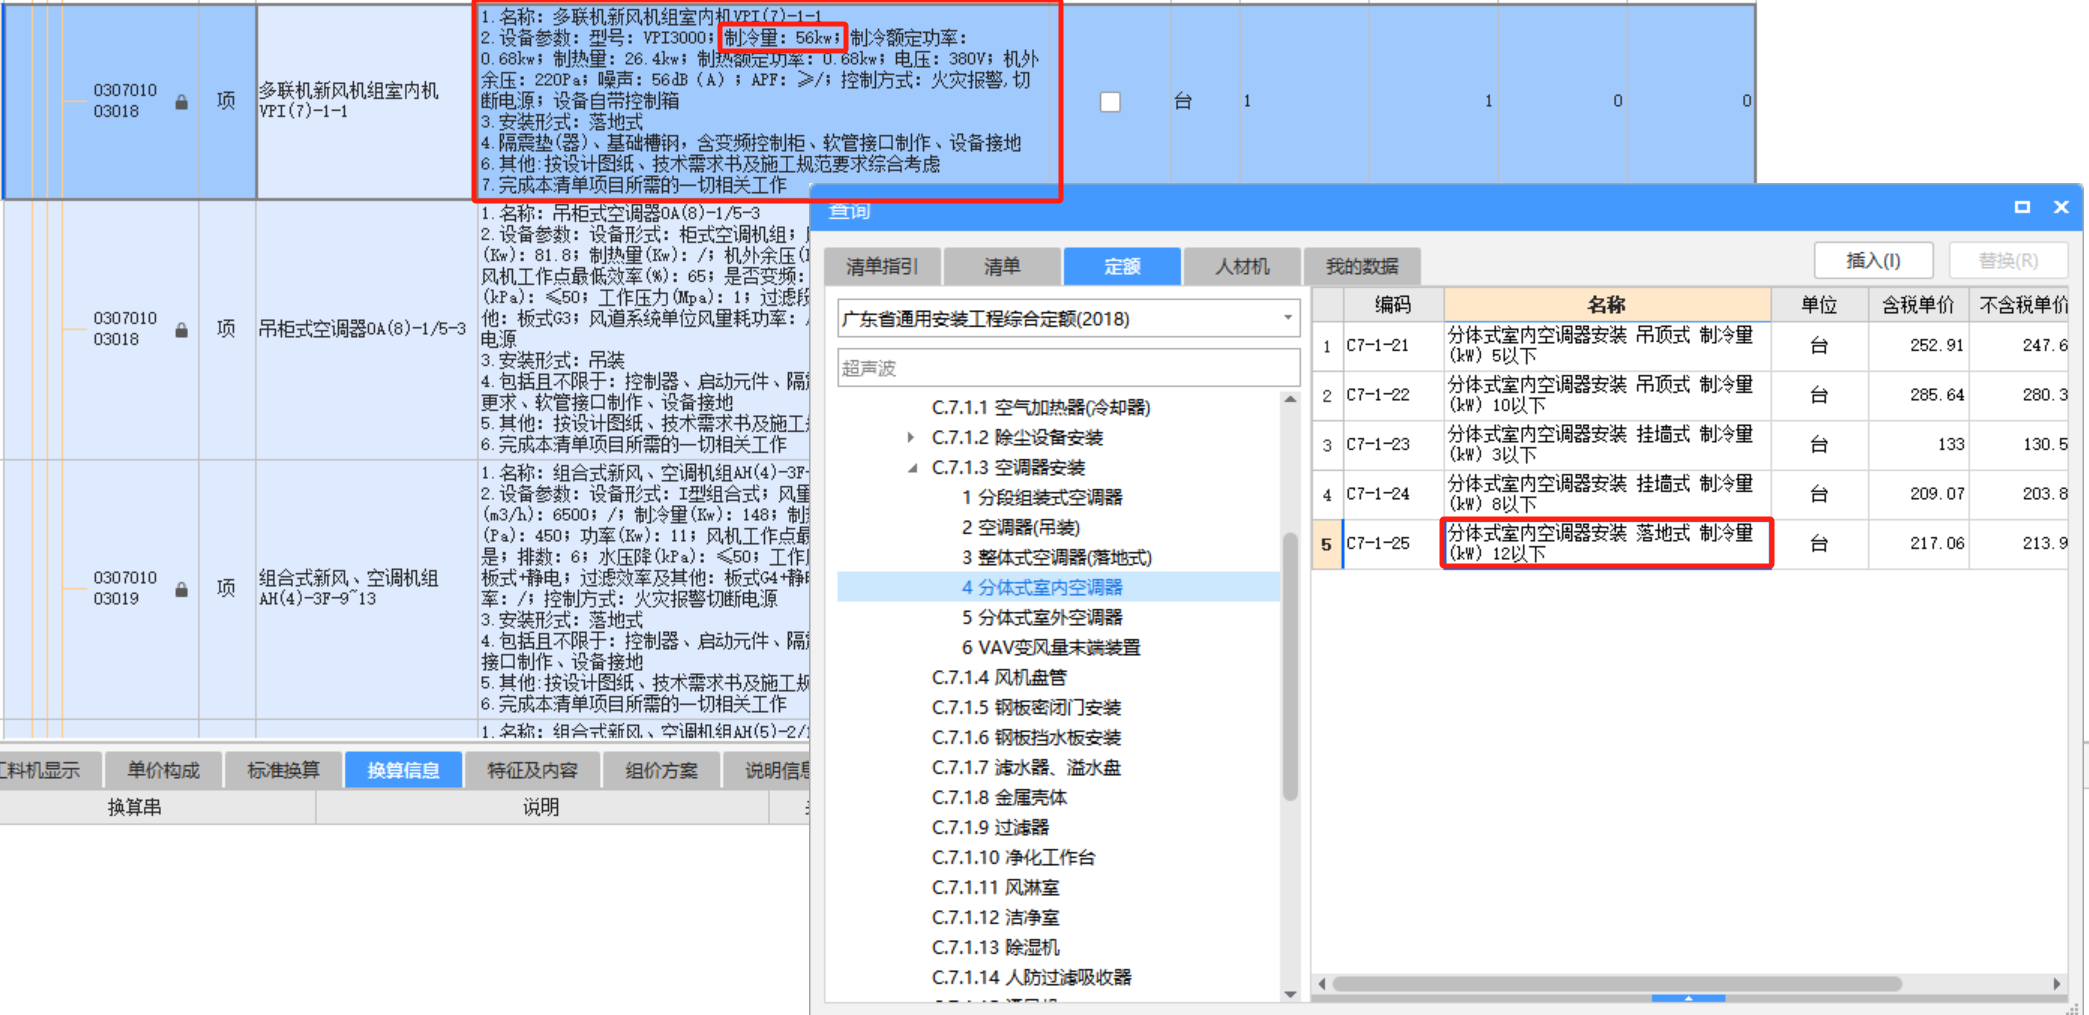Image resolution: width=2089 pixels, height=1015 pixels.
Task: Click down arrow of tree list scrollbar
Action: point(1290,994)
